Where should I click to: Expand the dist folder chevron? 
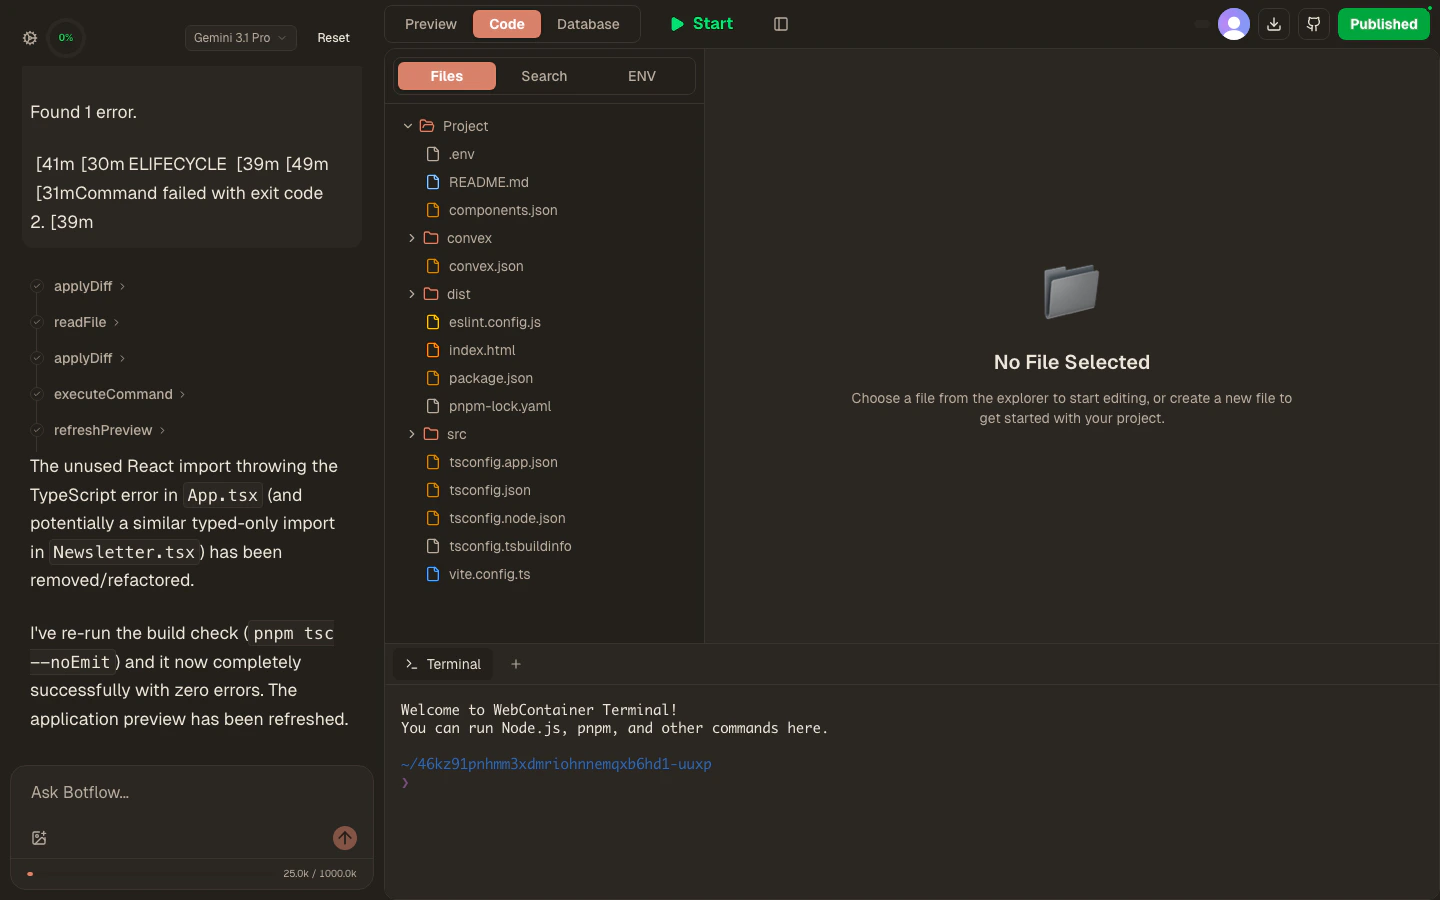[412, 294]
